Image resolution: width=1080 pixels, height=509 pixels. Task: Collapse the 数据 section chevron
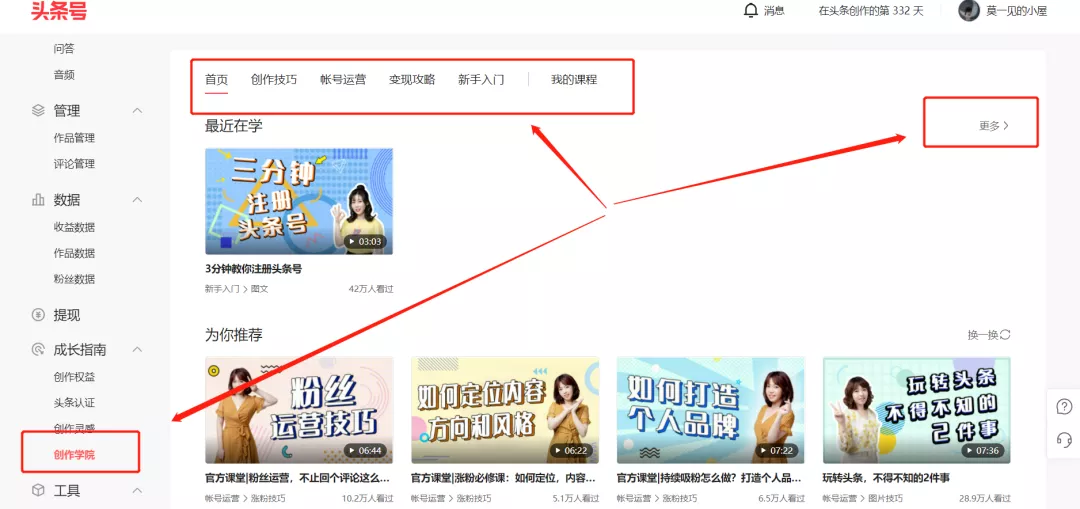coord(138,200)
